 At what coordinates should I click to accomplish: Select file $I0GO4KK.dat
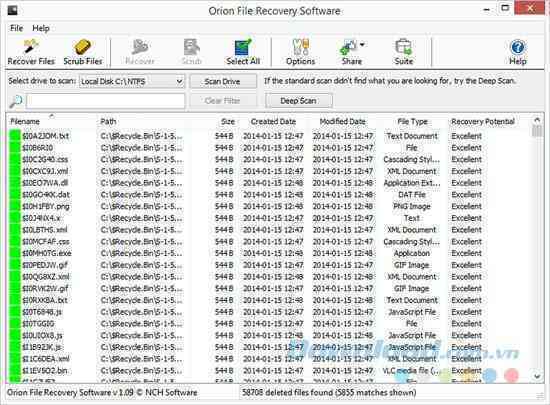click(46, 195)
